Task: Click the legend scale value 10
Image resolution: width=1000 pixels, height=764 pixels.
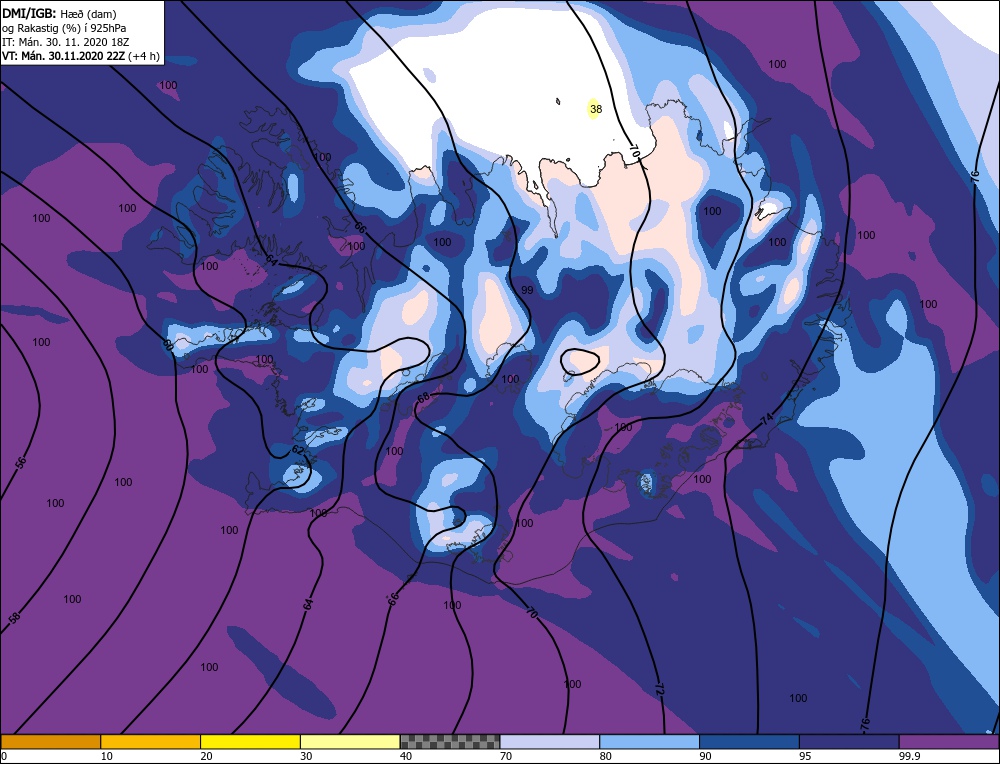Action: pyautogui.click(x=105, y=756)
